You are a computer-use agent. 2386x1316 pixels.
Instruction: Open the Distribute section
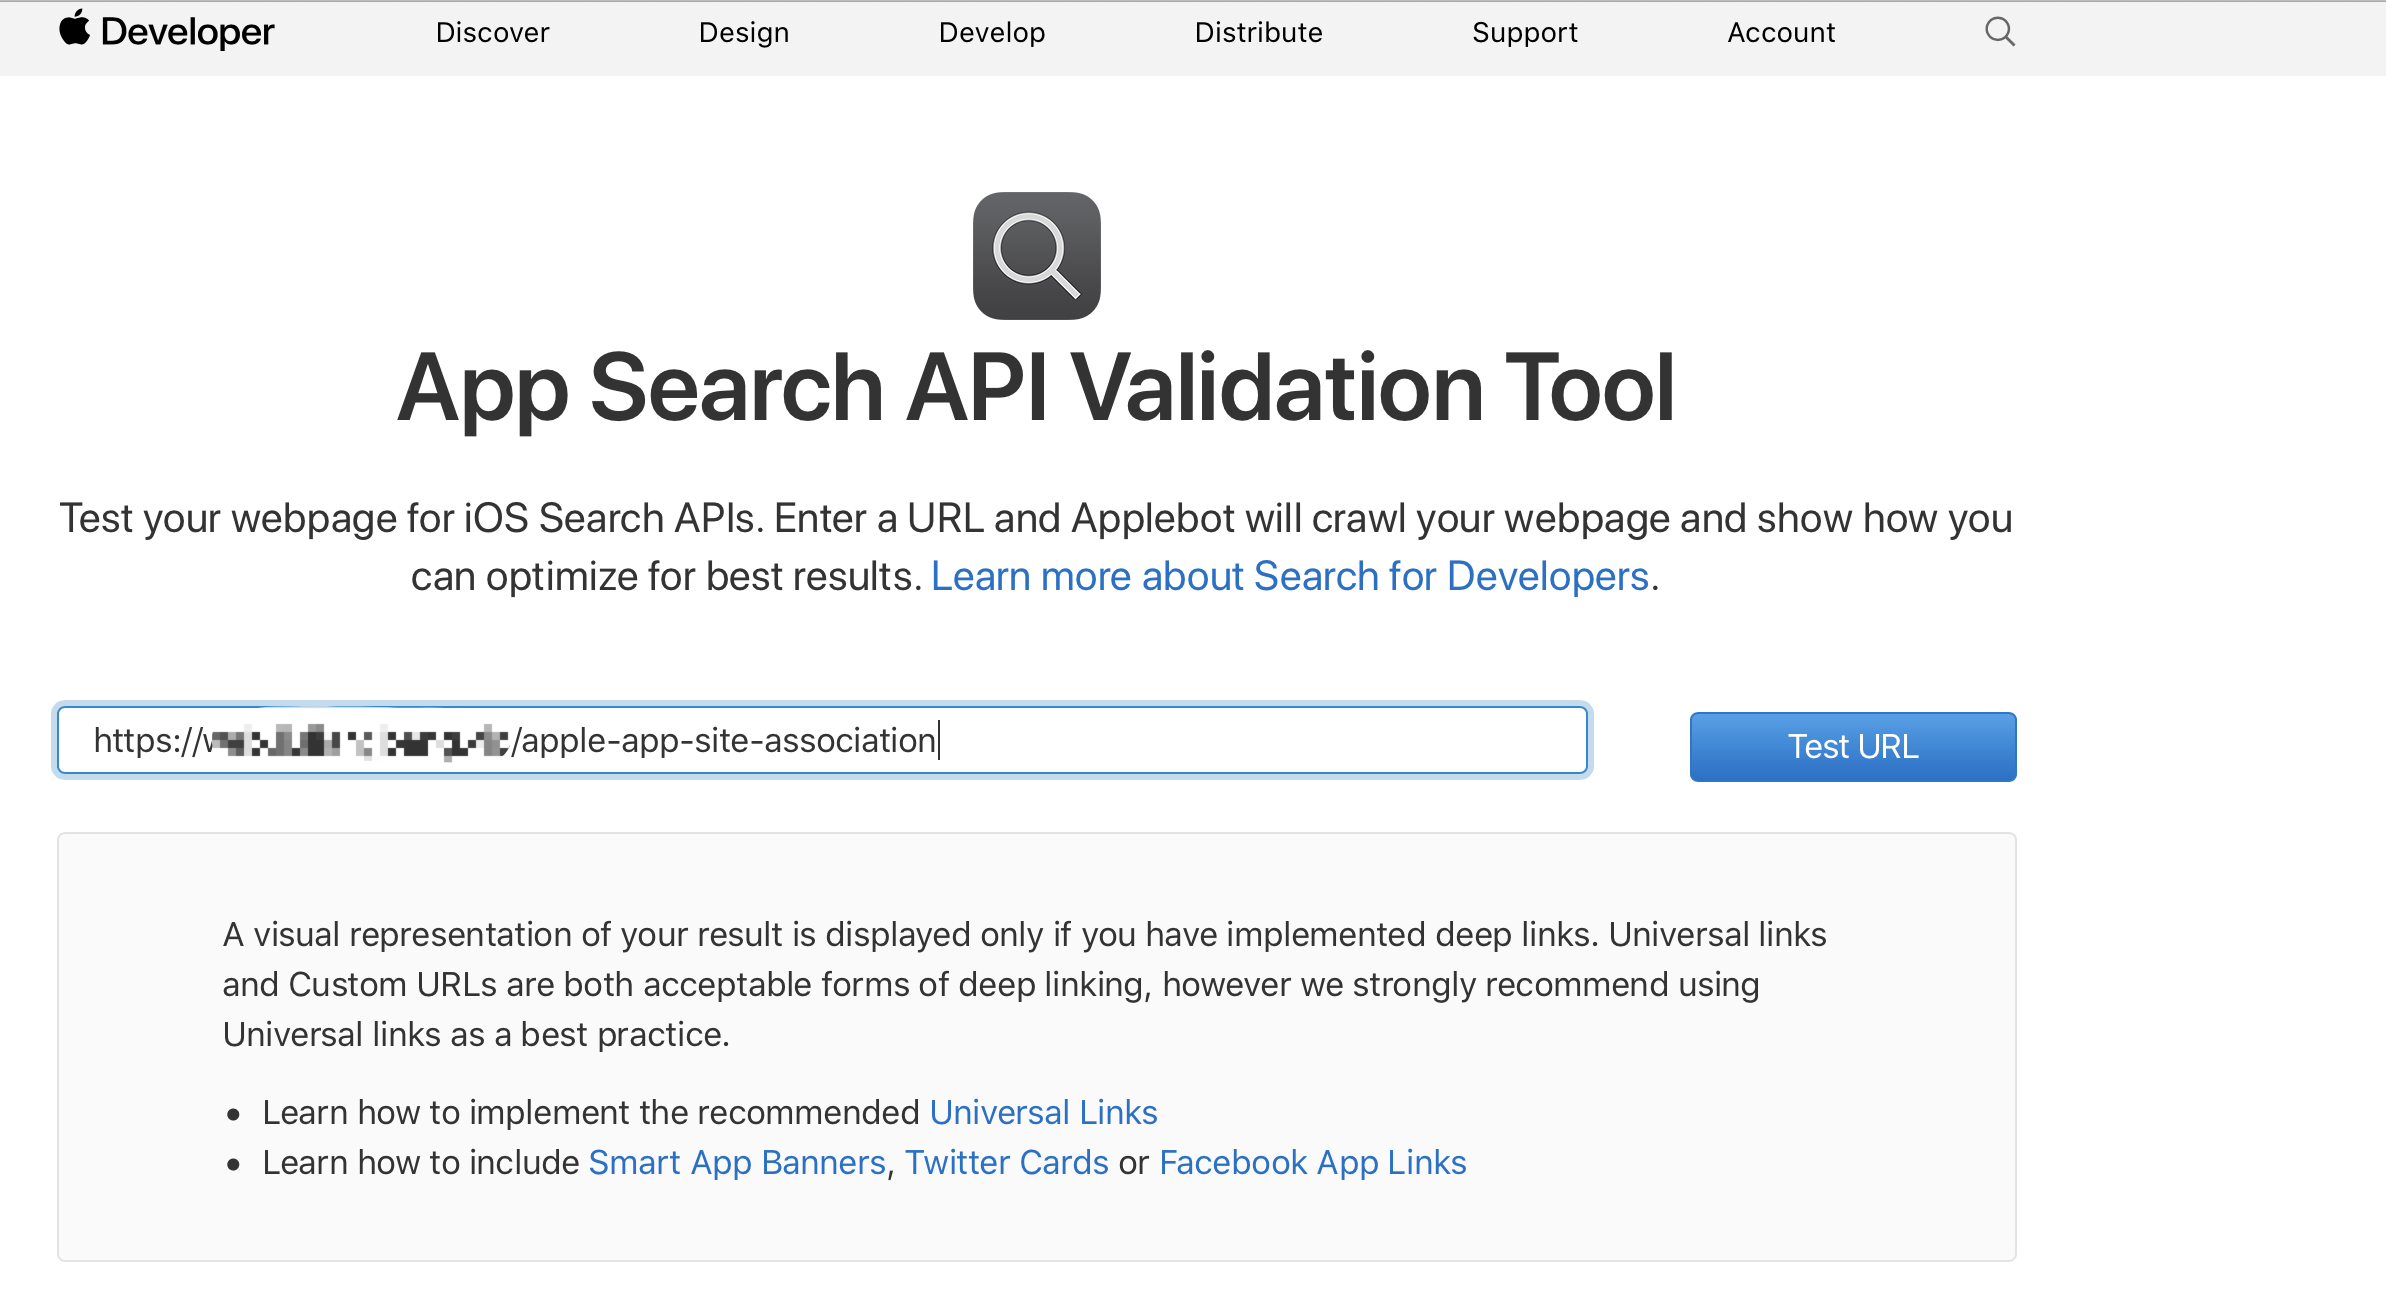pyautogui.click(x=1258, y=32)
